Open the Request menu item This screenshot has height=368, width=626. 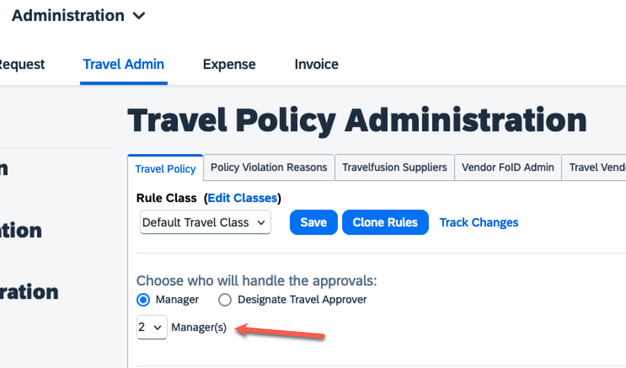(x=22, y=64)
